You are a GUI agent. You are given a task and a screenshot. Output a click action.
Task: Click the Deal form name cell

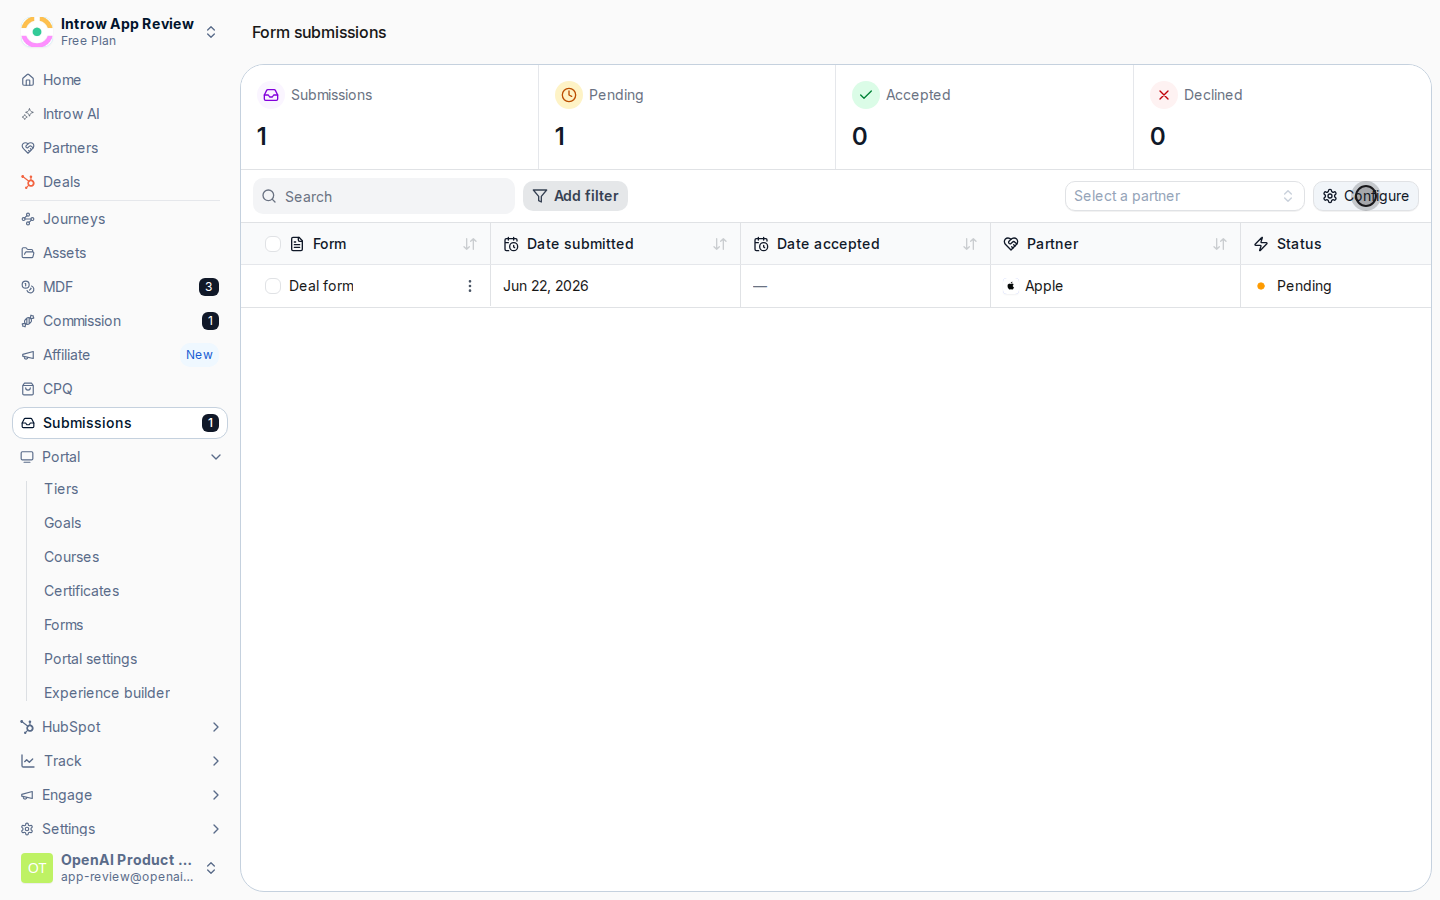coord(321,286)
